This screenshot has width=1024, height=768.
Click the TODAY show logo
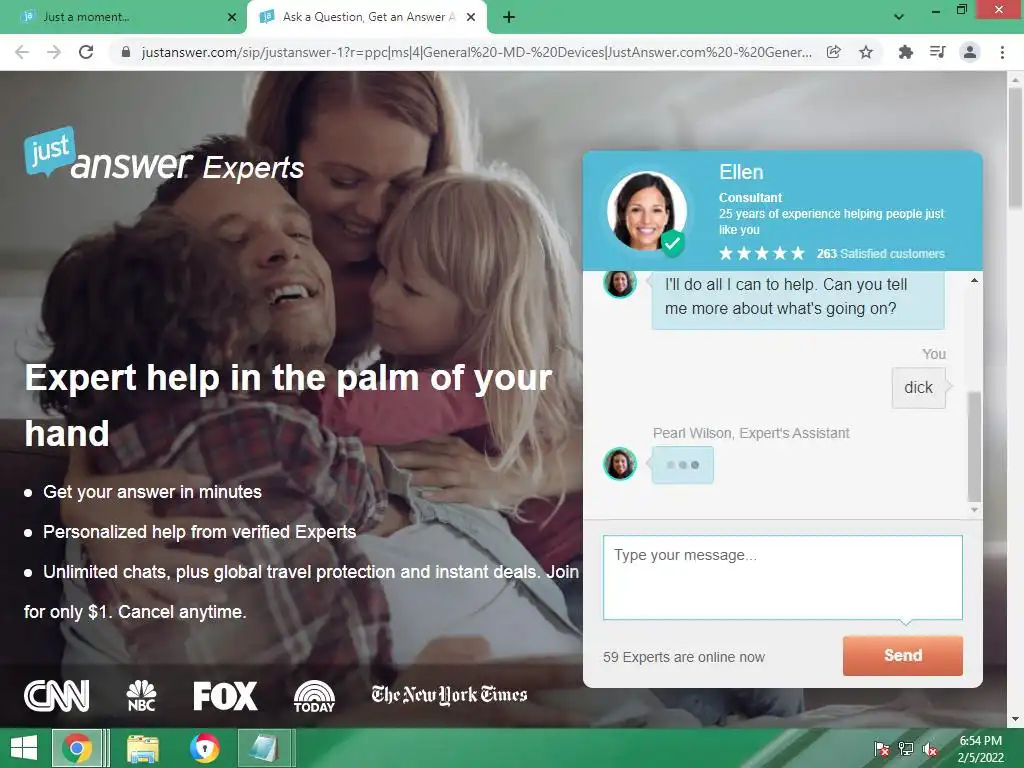coord(314,696)
